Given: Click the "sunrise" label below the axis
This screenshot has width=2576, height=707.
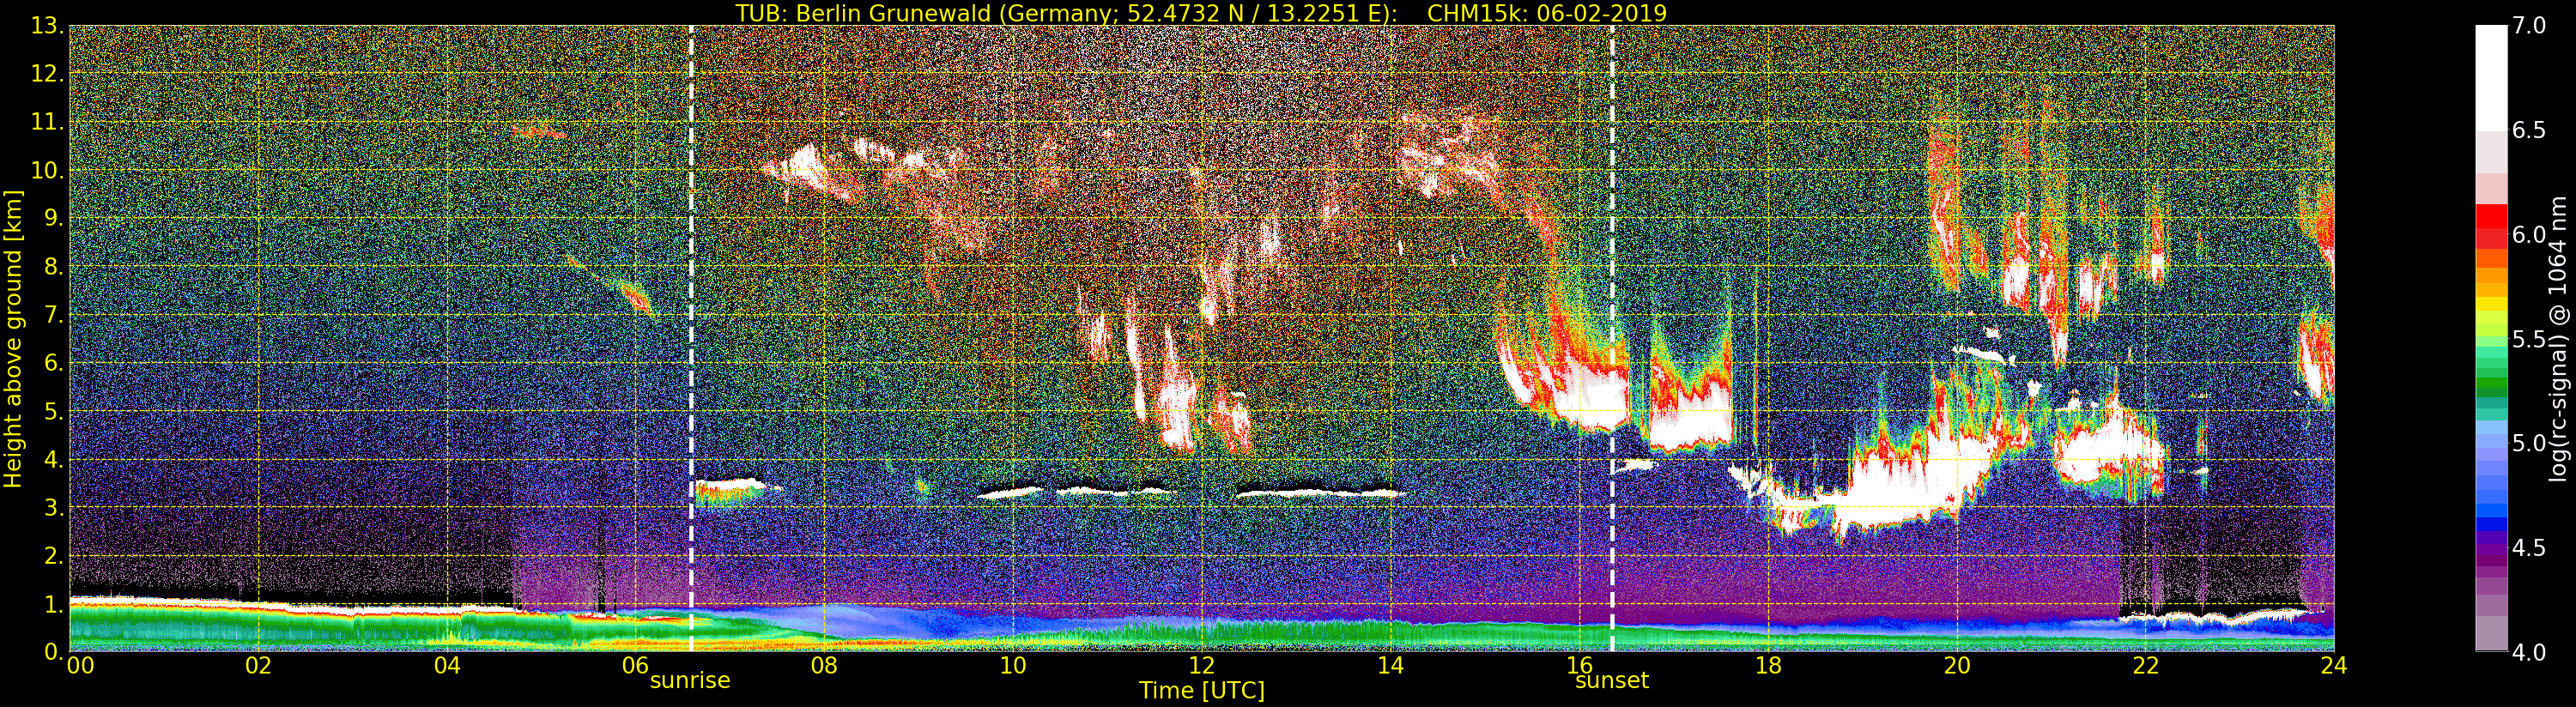Looking at the screenshot, I should [690, 681].
